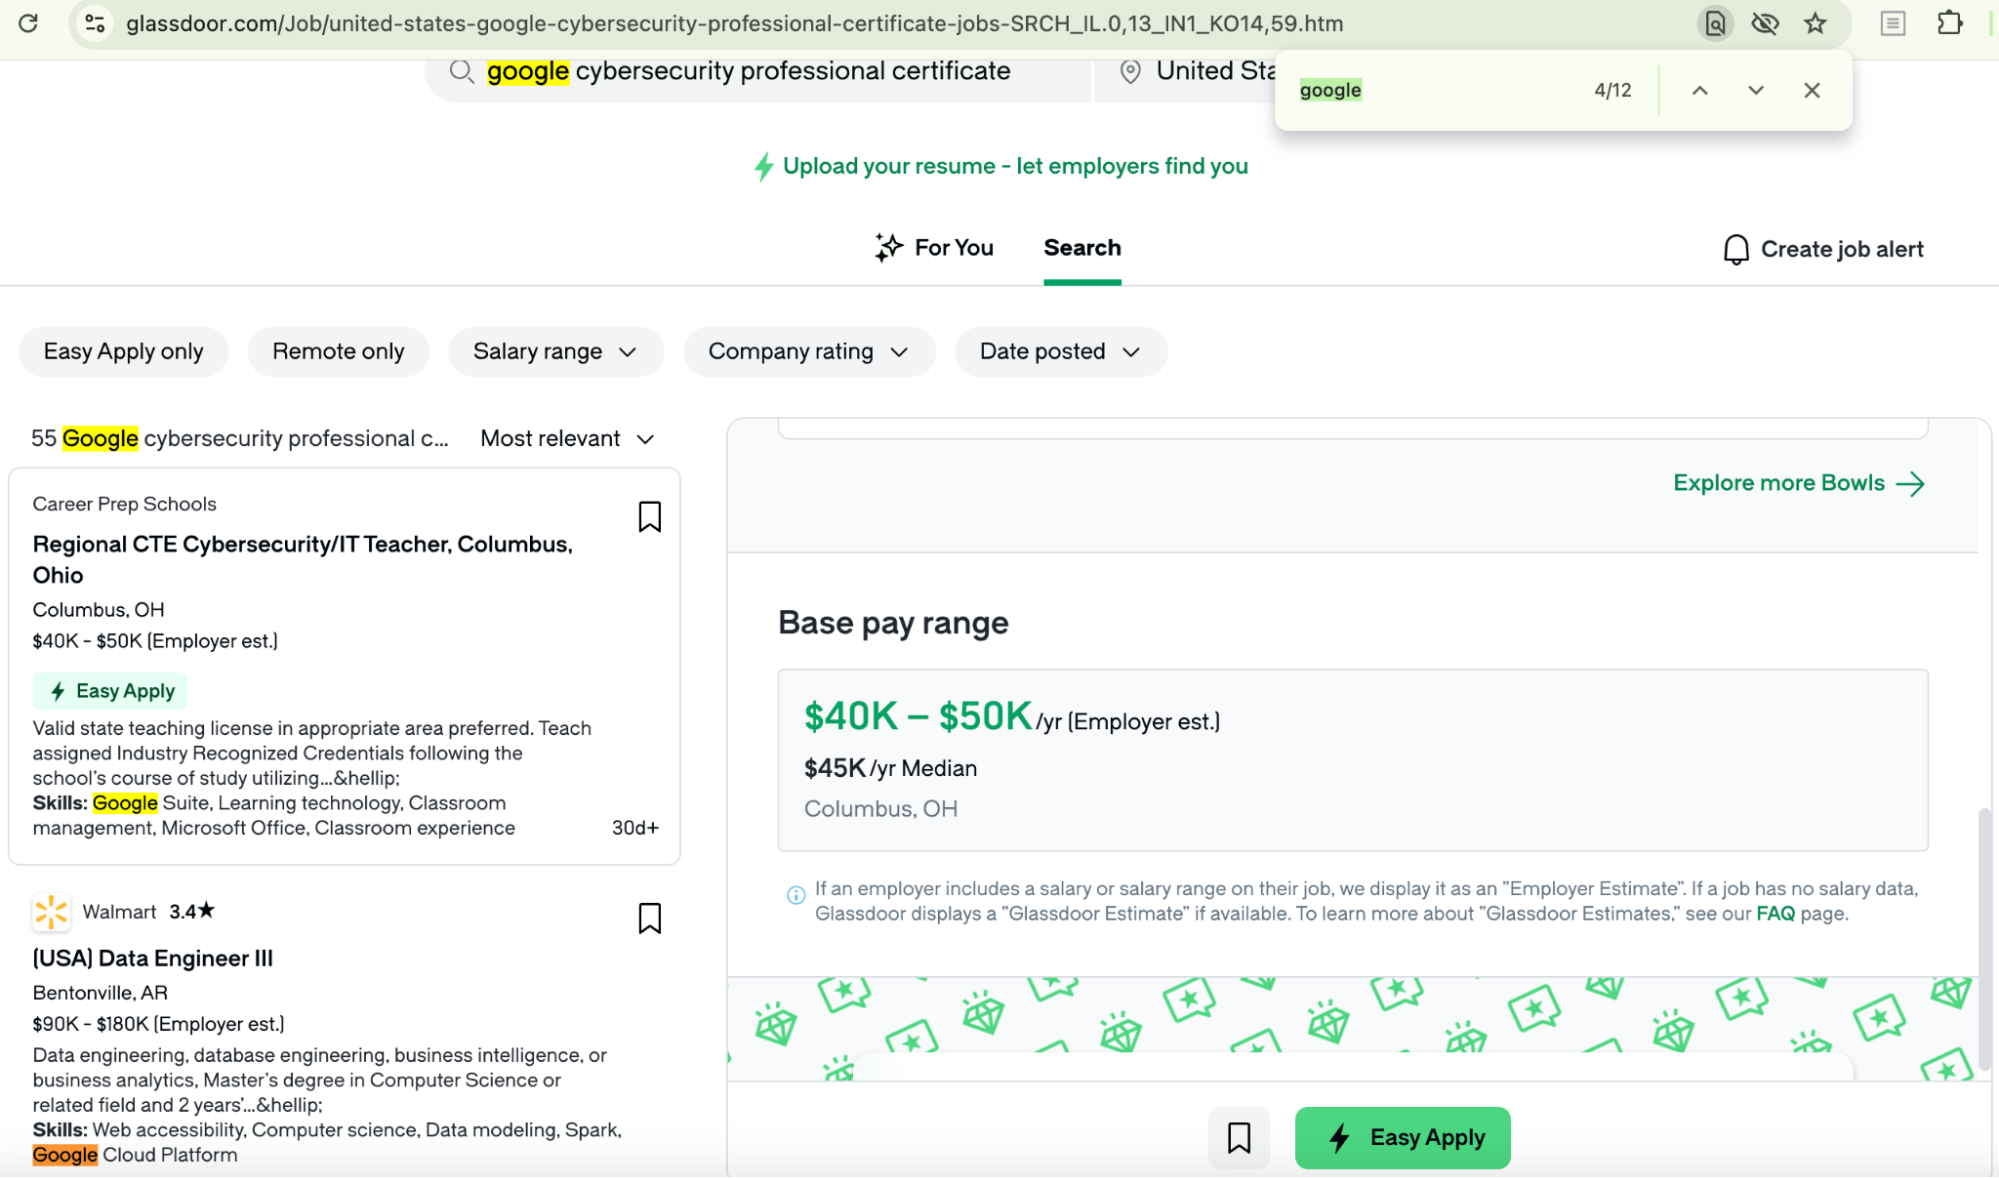Open Regional CTE Cybersecurity/IT Teacher job title

302,560
